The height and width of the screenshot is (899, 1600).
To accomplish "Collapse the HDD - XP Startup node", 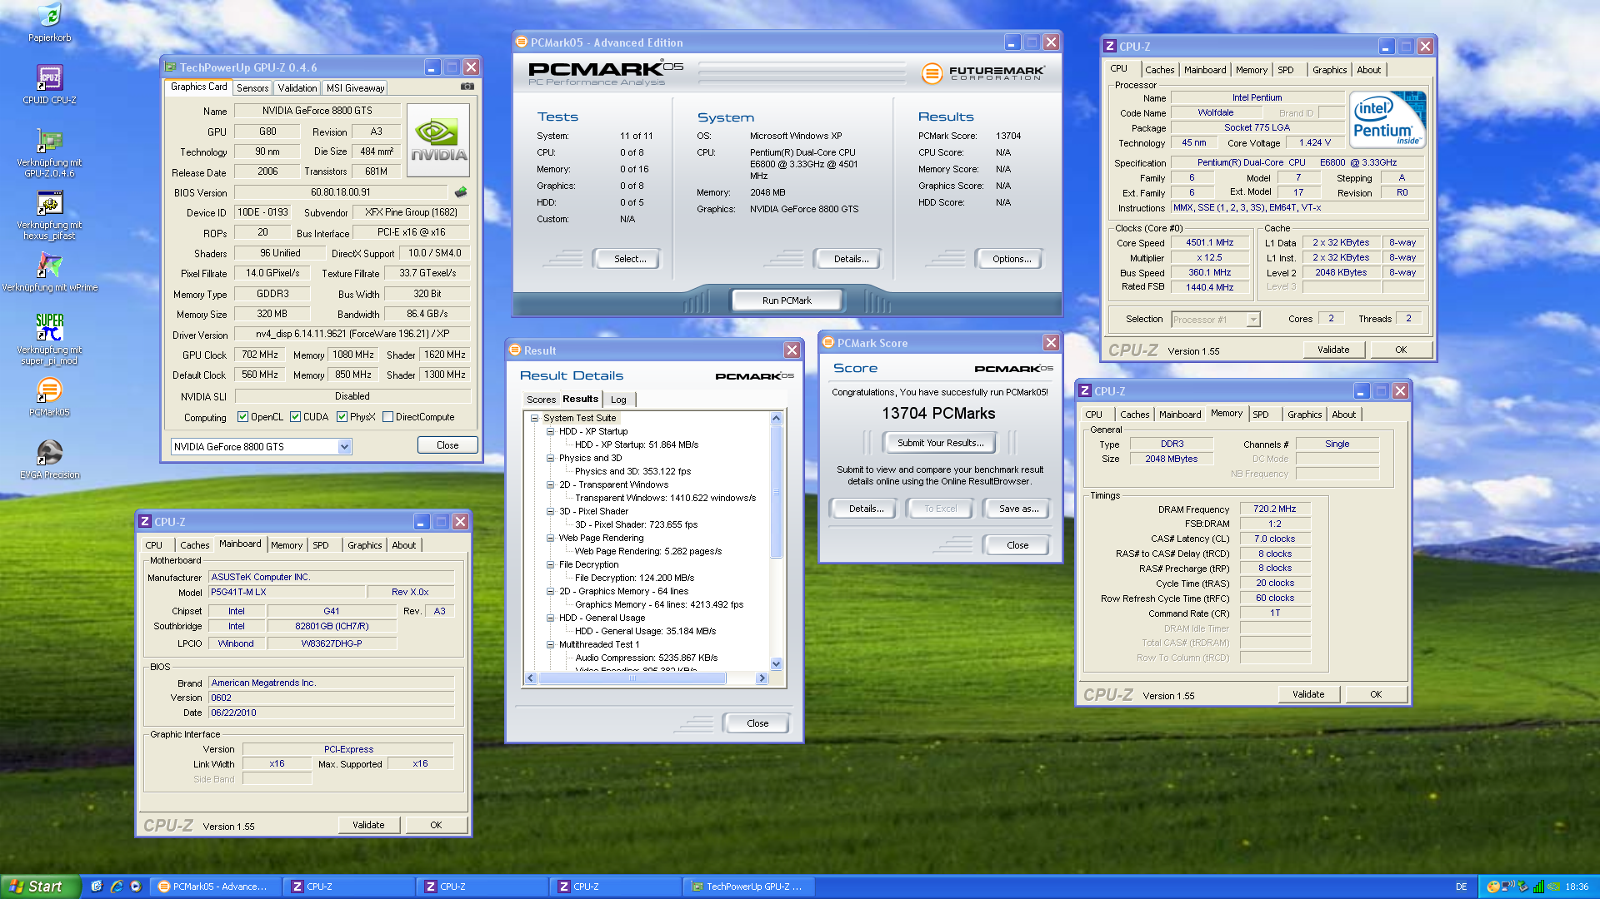I will pos(550,431).
